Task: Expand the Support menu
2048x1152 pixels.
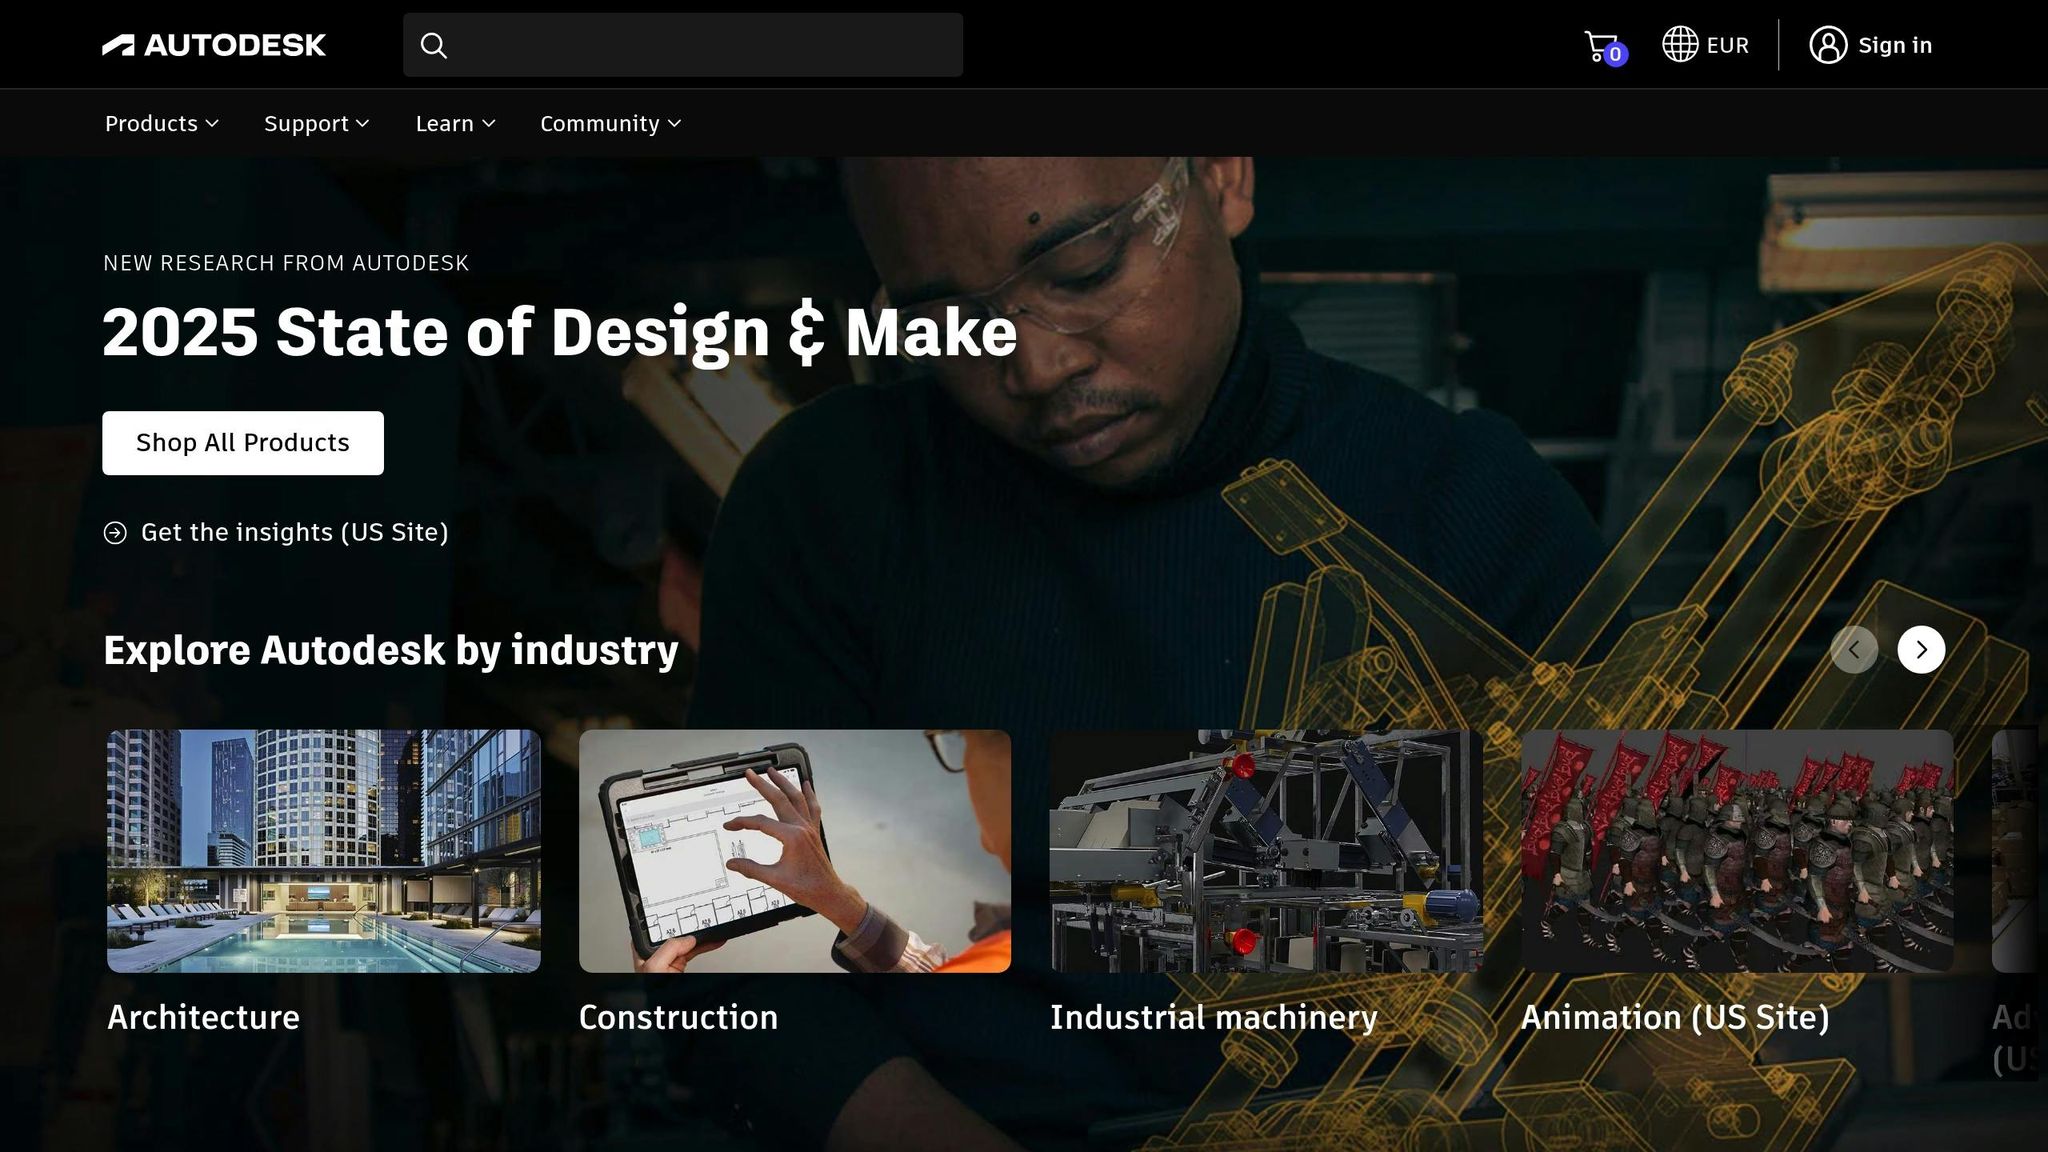Action: (317, 123)
